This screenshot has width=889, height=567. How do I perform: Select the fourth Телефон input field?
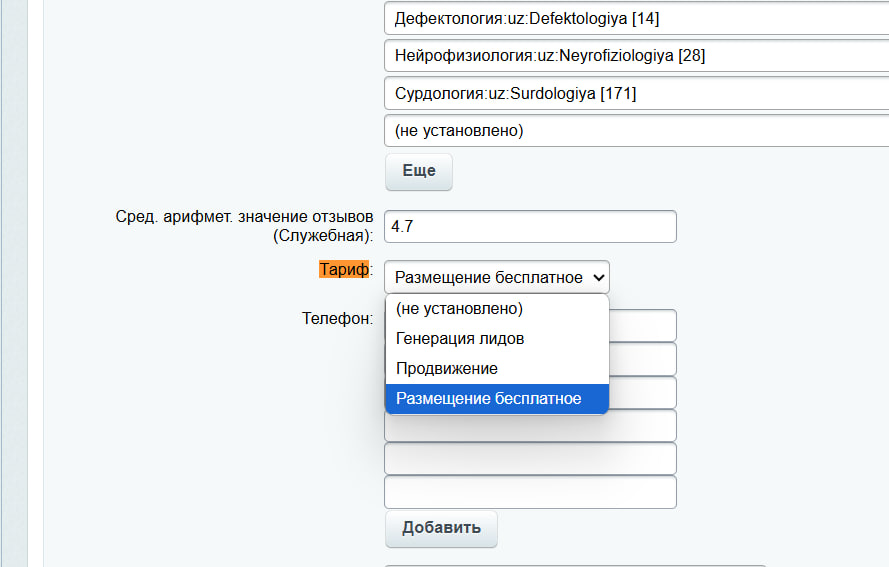(x=530, y=427)
